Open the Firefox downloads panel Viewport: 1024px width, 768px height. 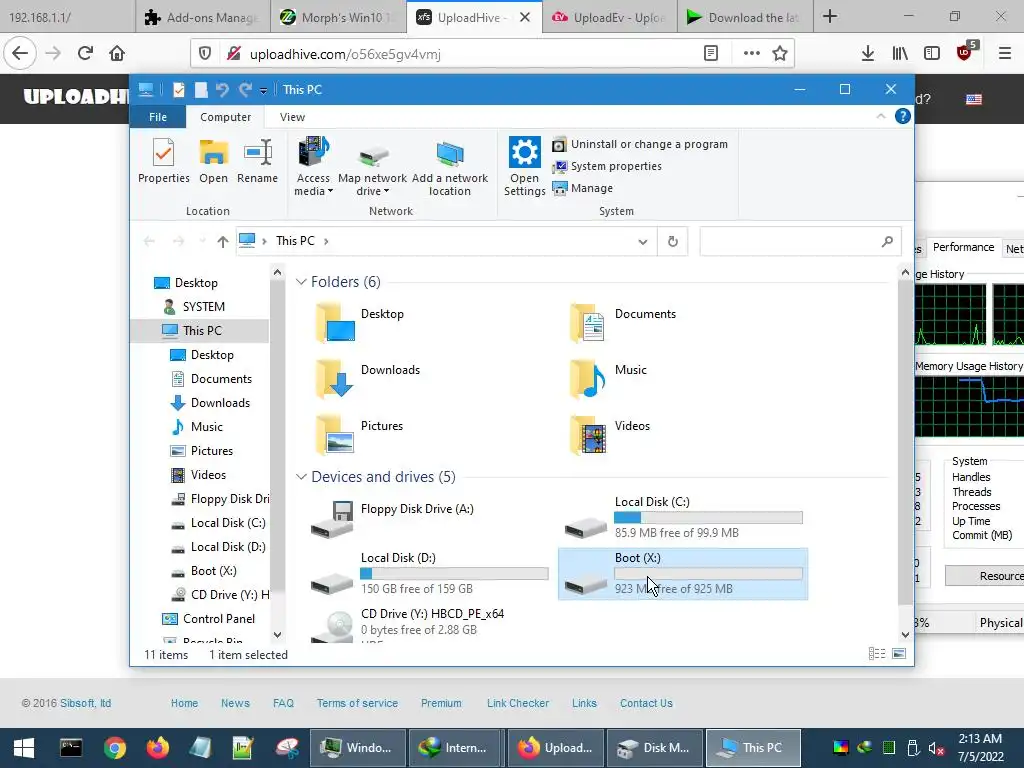pos(868,54)
